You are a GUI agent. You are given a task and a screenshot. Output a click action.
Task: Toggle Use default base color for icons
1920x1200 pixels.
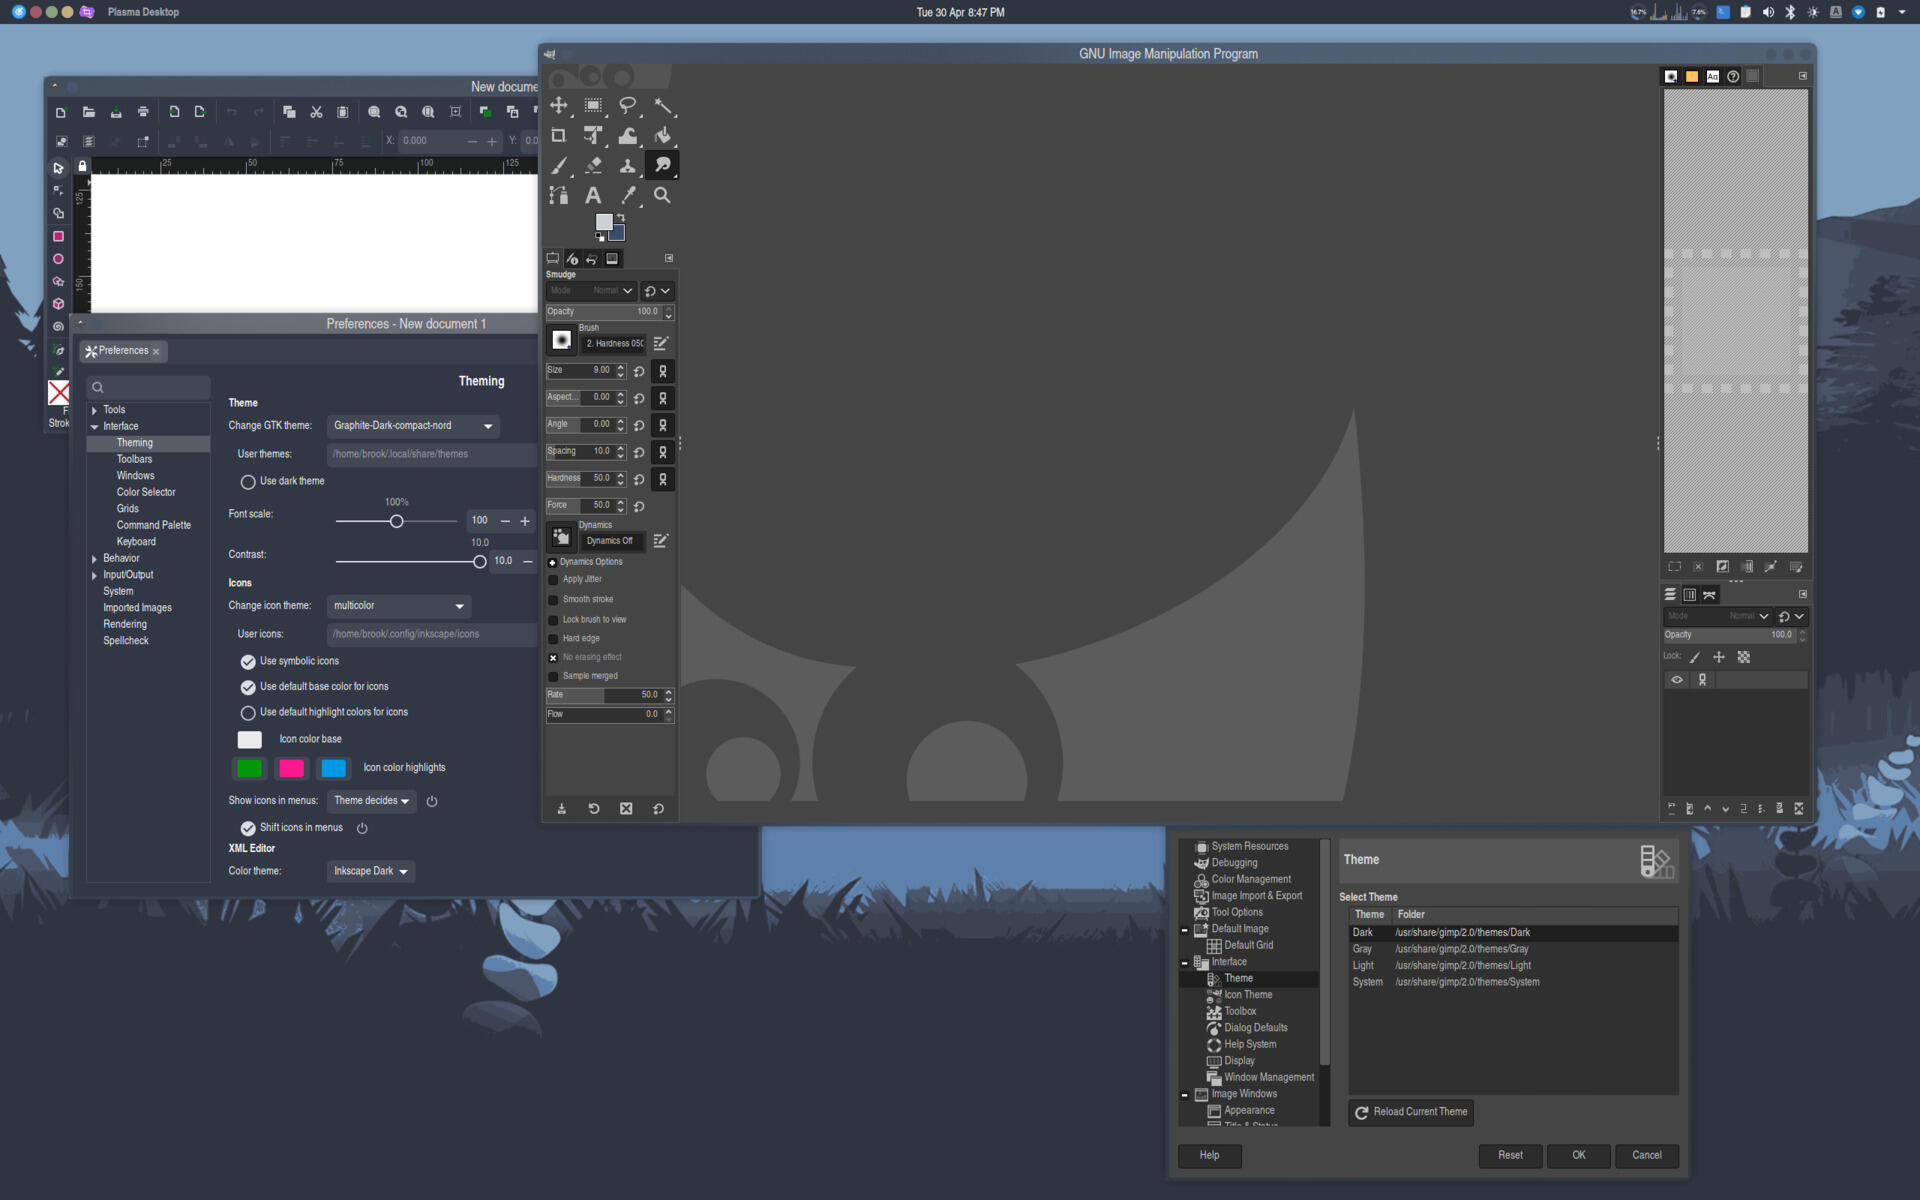coord(248,687)
